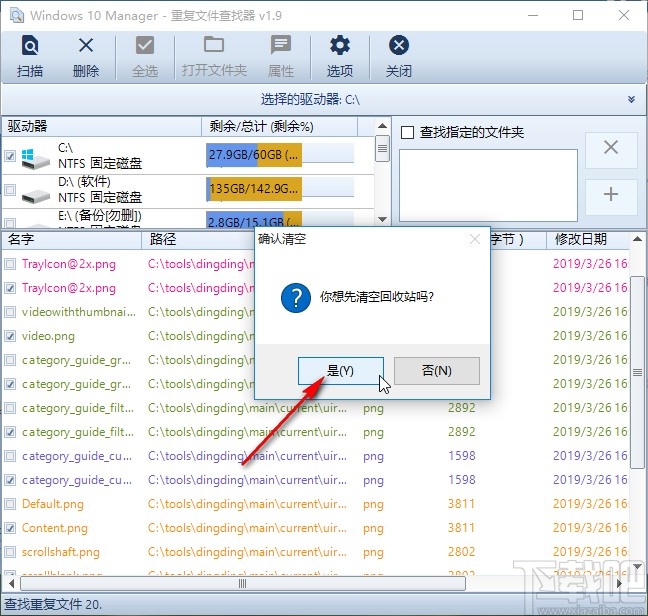Open 选项 options gear icon
The width and height of the screenshot is (648, 616).
340,45
